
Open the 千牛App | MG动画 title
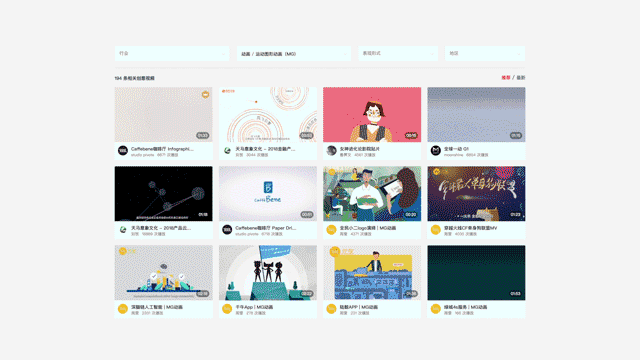click(x=254, y=307)
